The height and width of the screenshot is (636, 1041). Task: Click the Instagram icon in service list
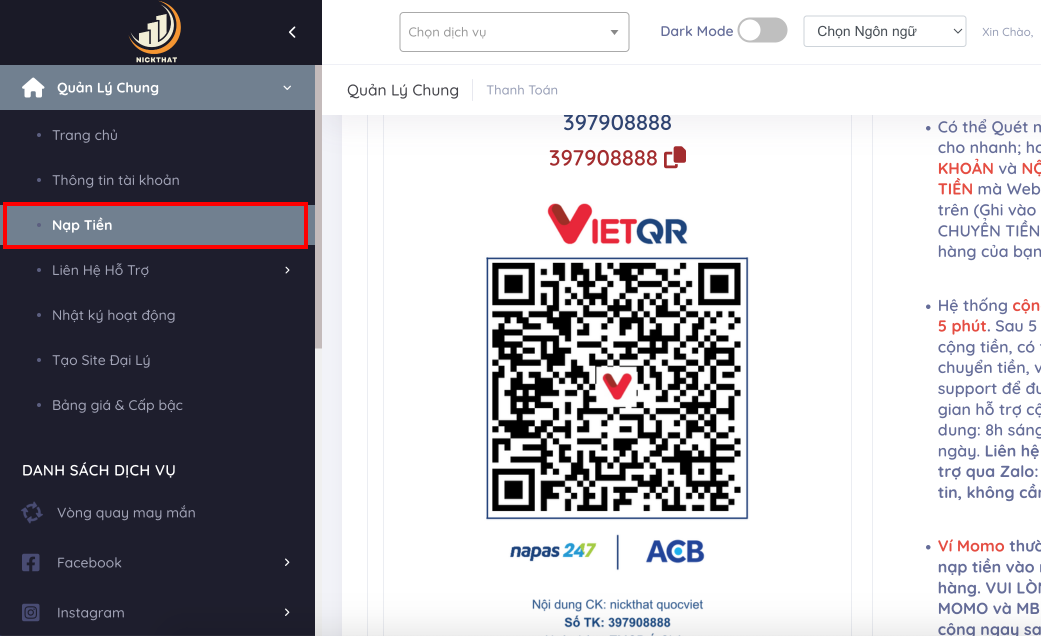pyautogui.click(x=31, y=612)
